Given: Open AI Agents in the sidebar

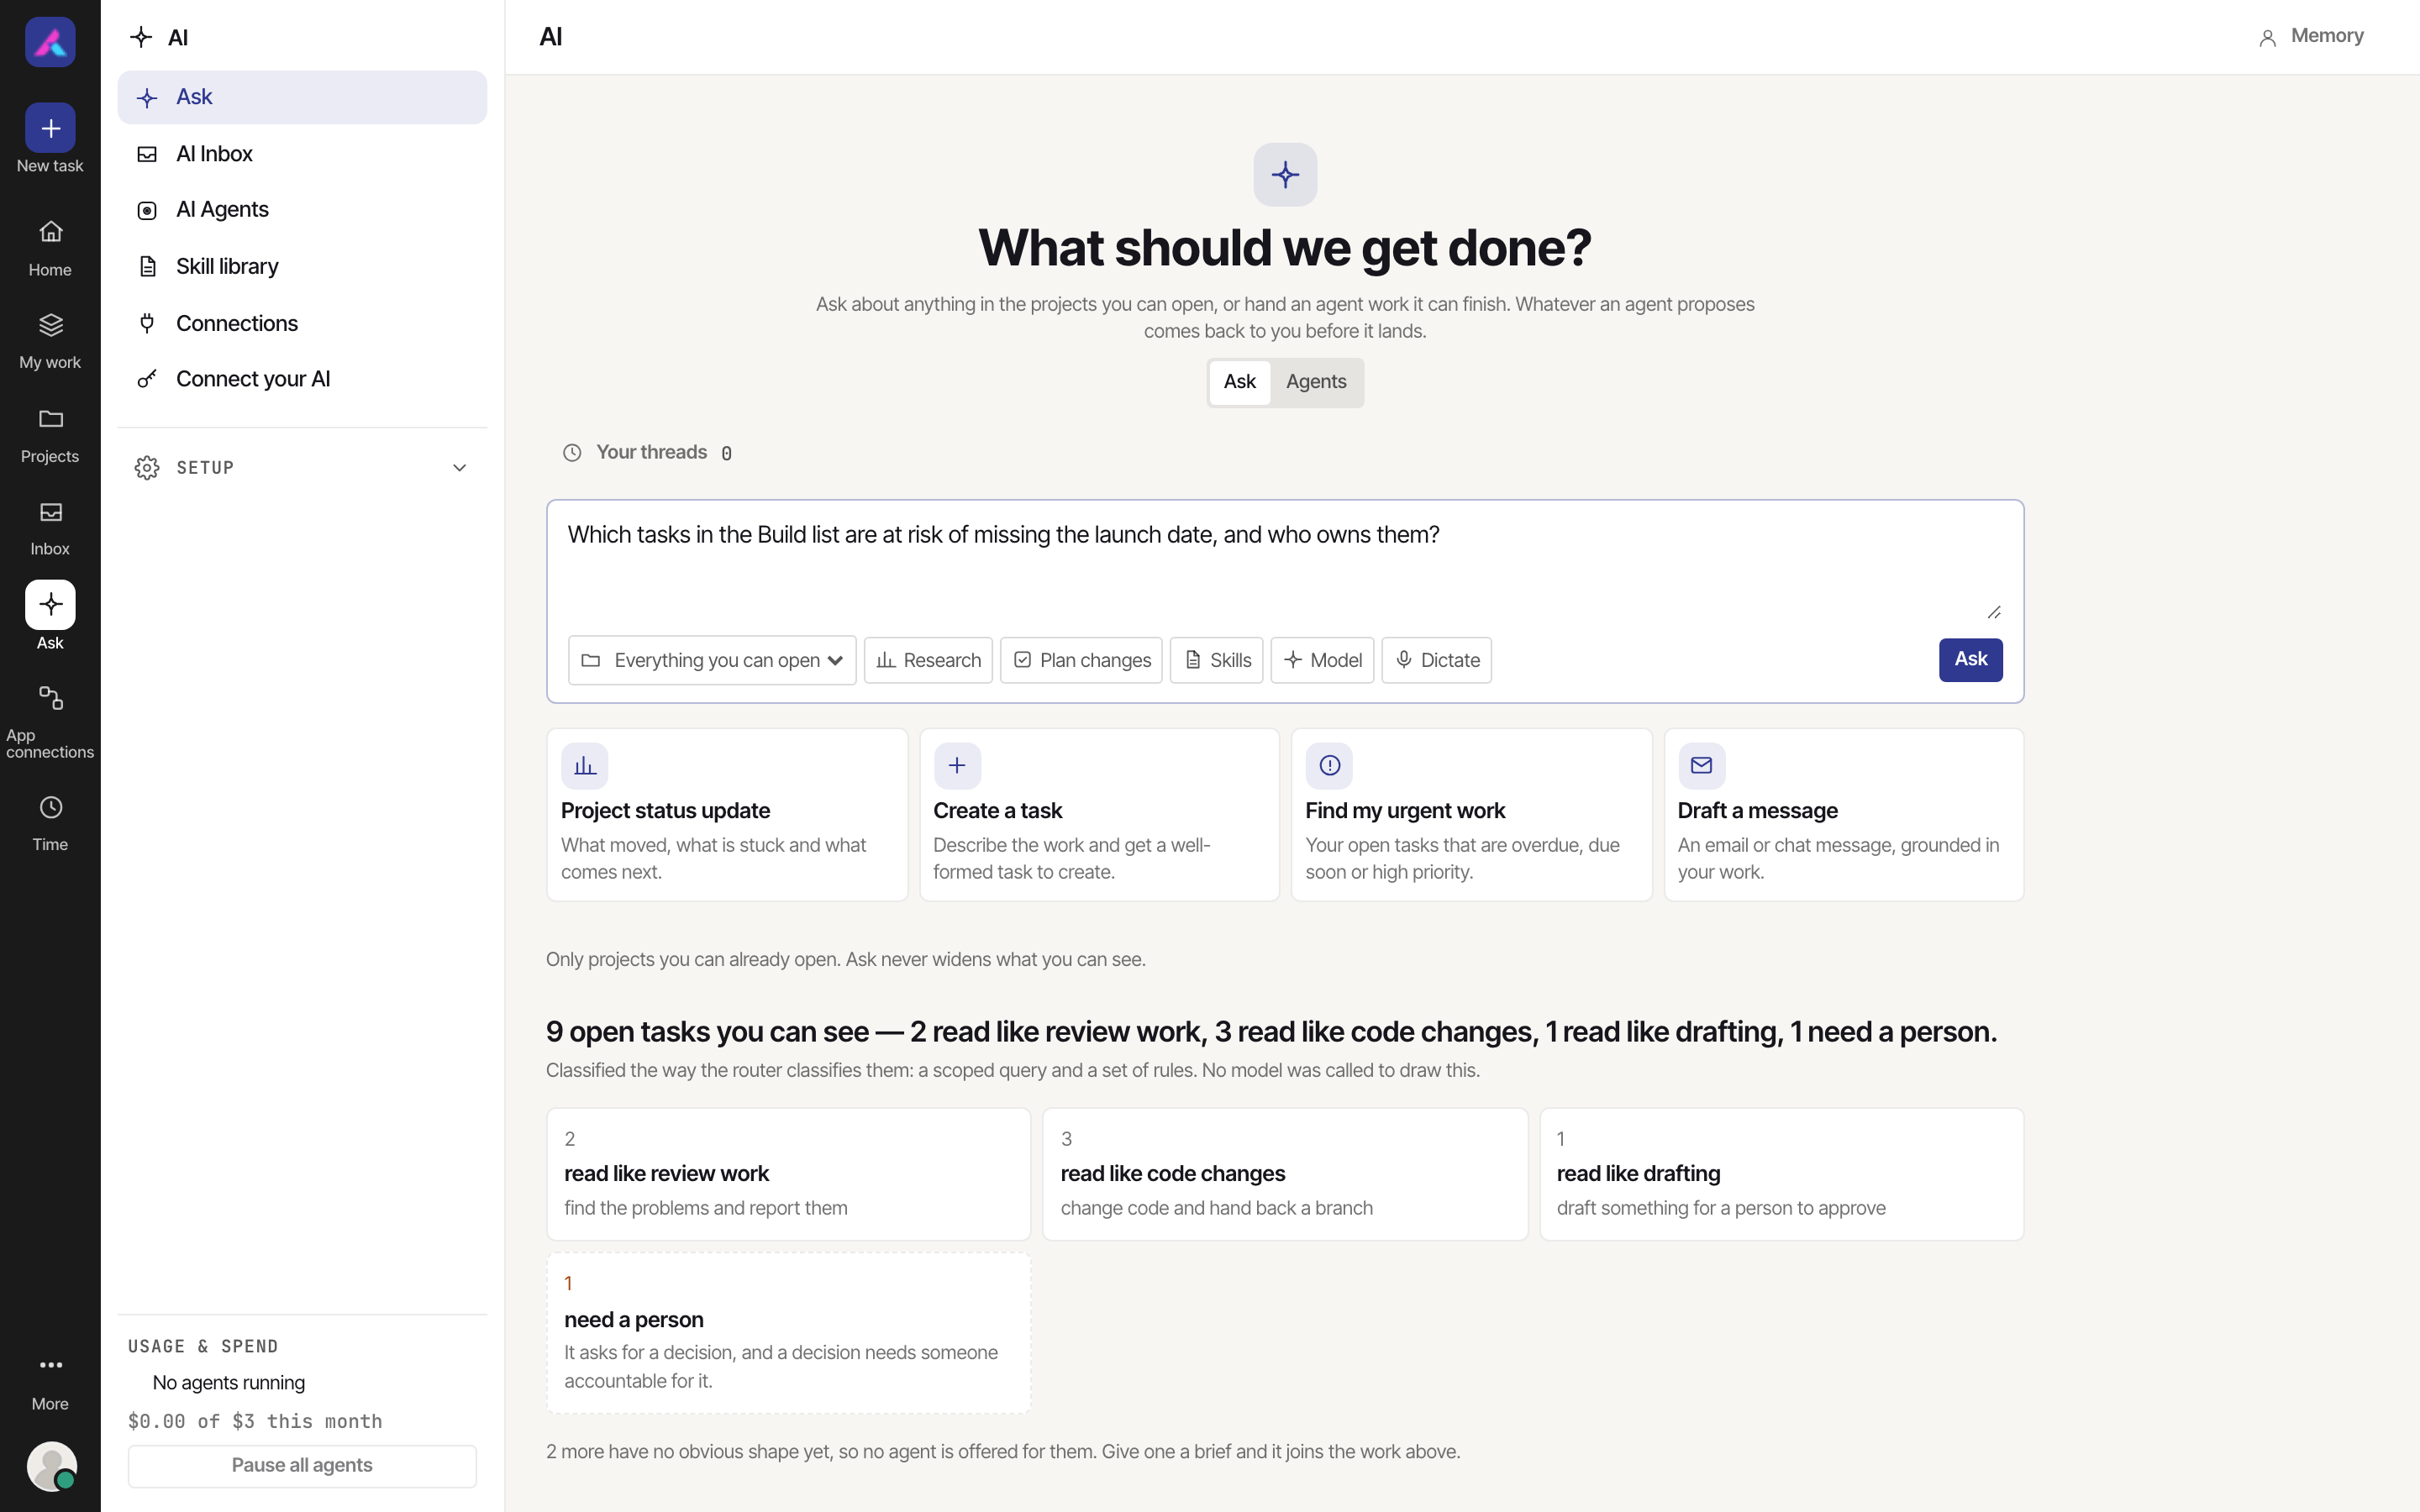Looking at the screenshot, I should pyautogui.click(x=302, y=210).
